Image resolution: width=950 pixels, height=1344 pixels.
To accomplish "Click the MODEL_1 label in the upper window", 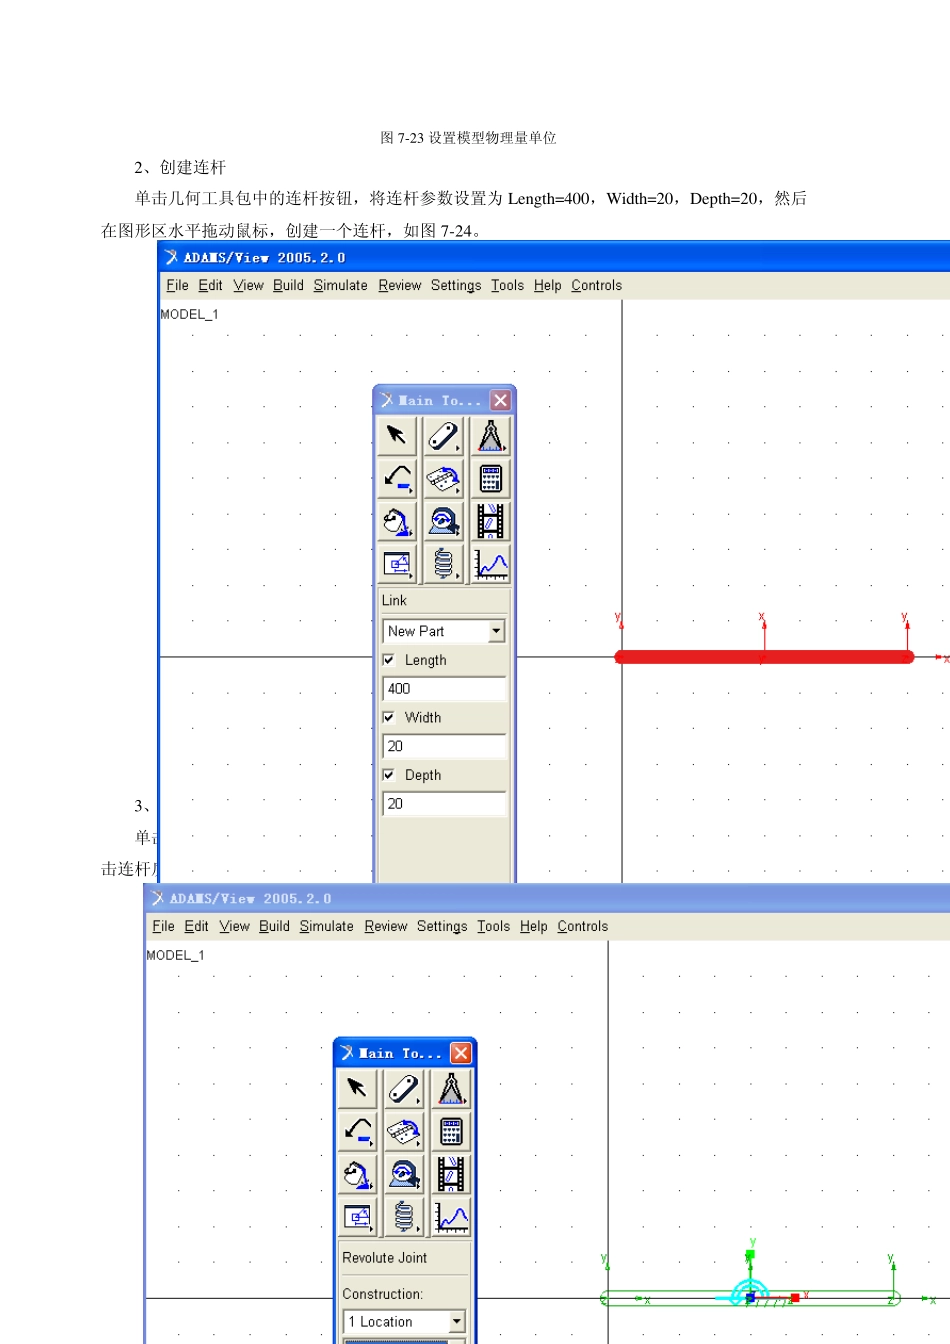I will pos(189,314).
